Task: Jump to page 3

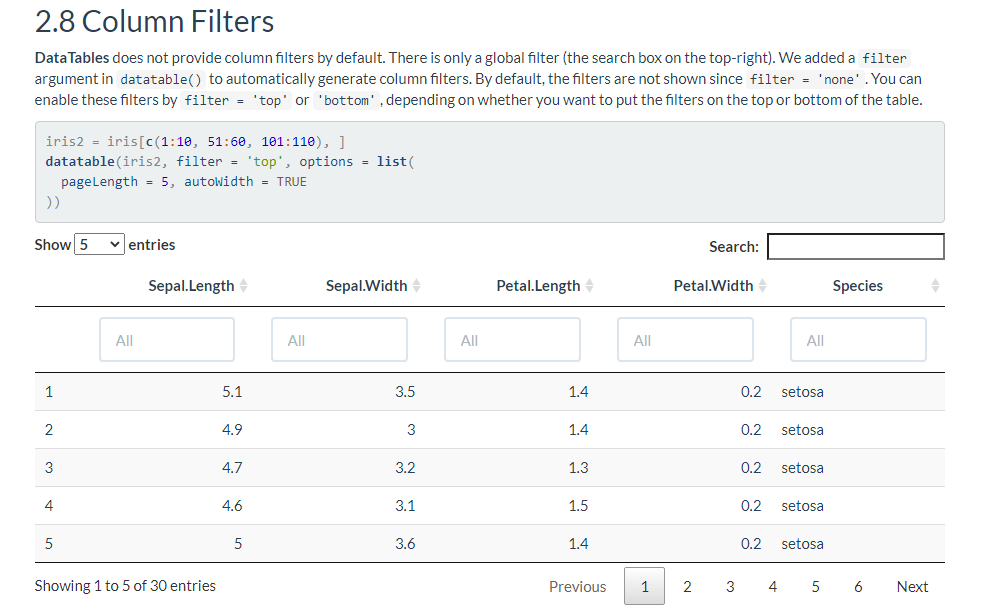Action: [730, 587]
